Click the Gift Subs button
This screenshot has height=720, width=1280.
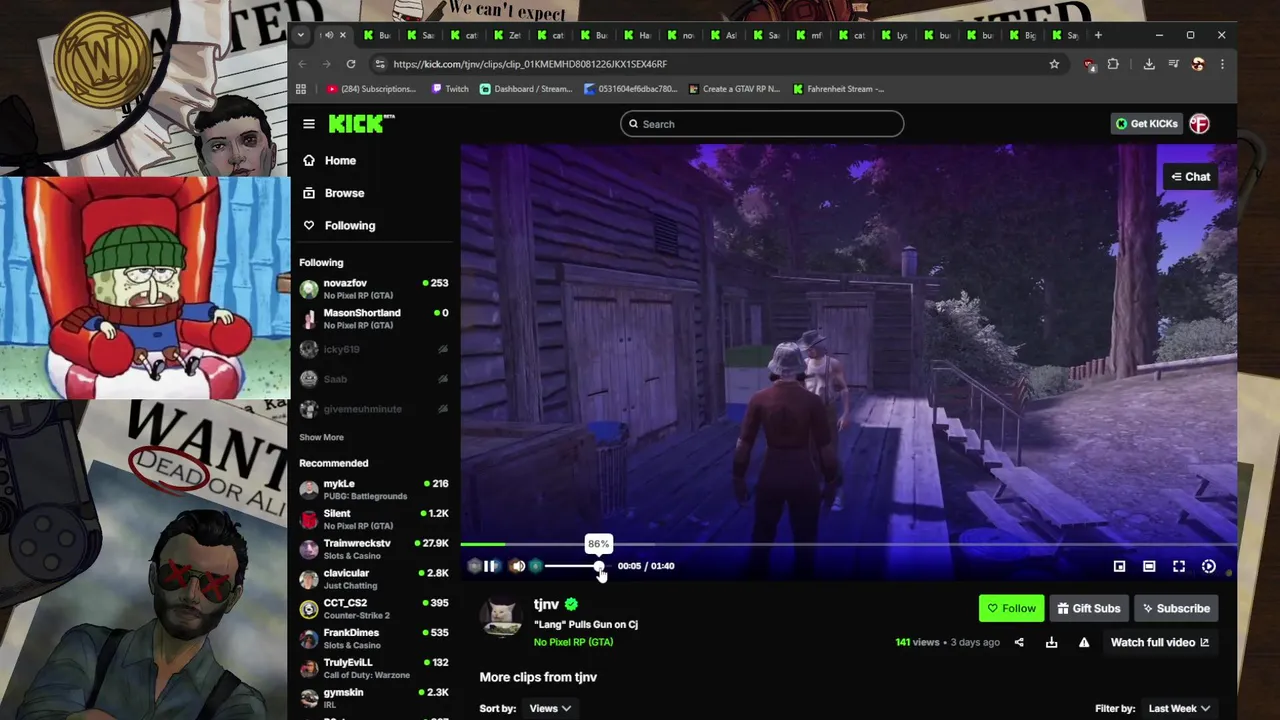tap(1088, 608)
